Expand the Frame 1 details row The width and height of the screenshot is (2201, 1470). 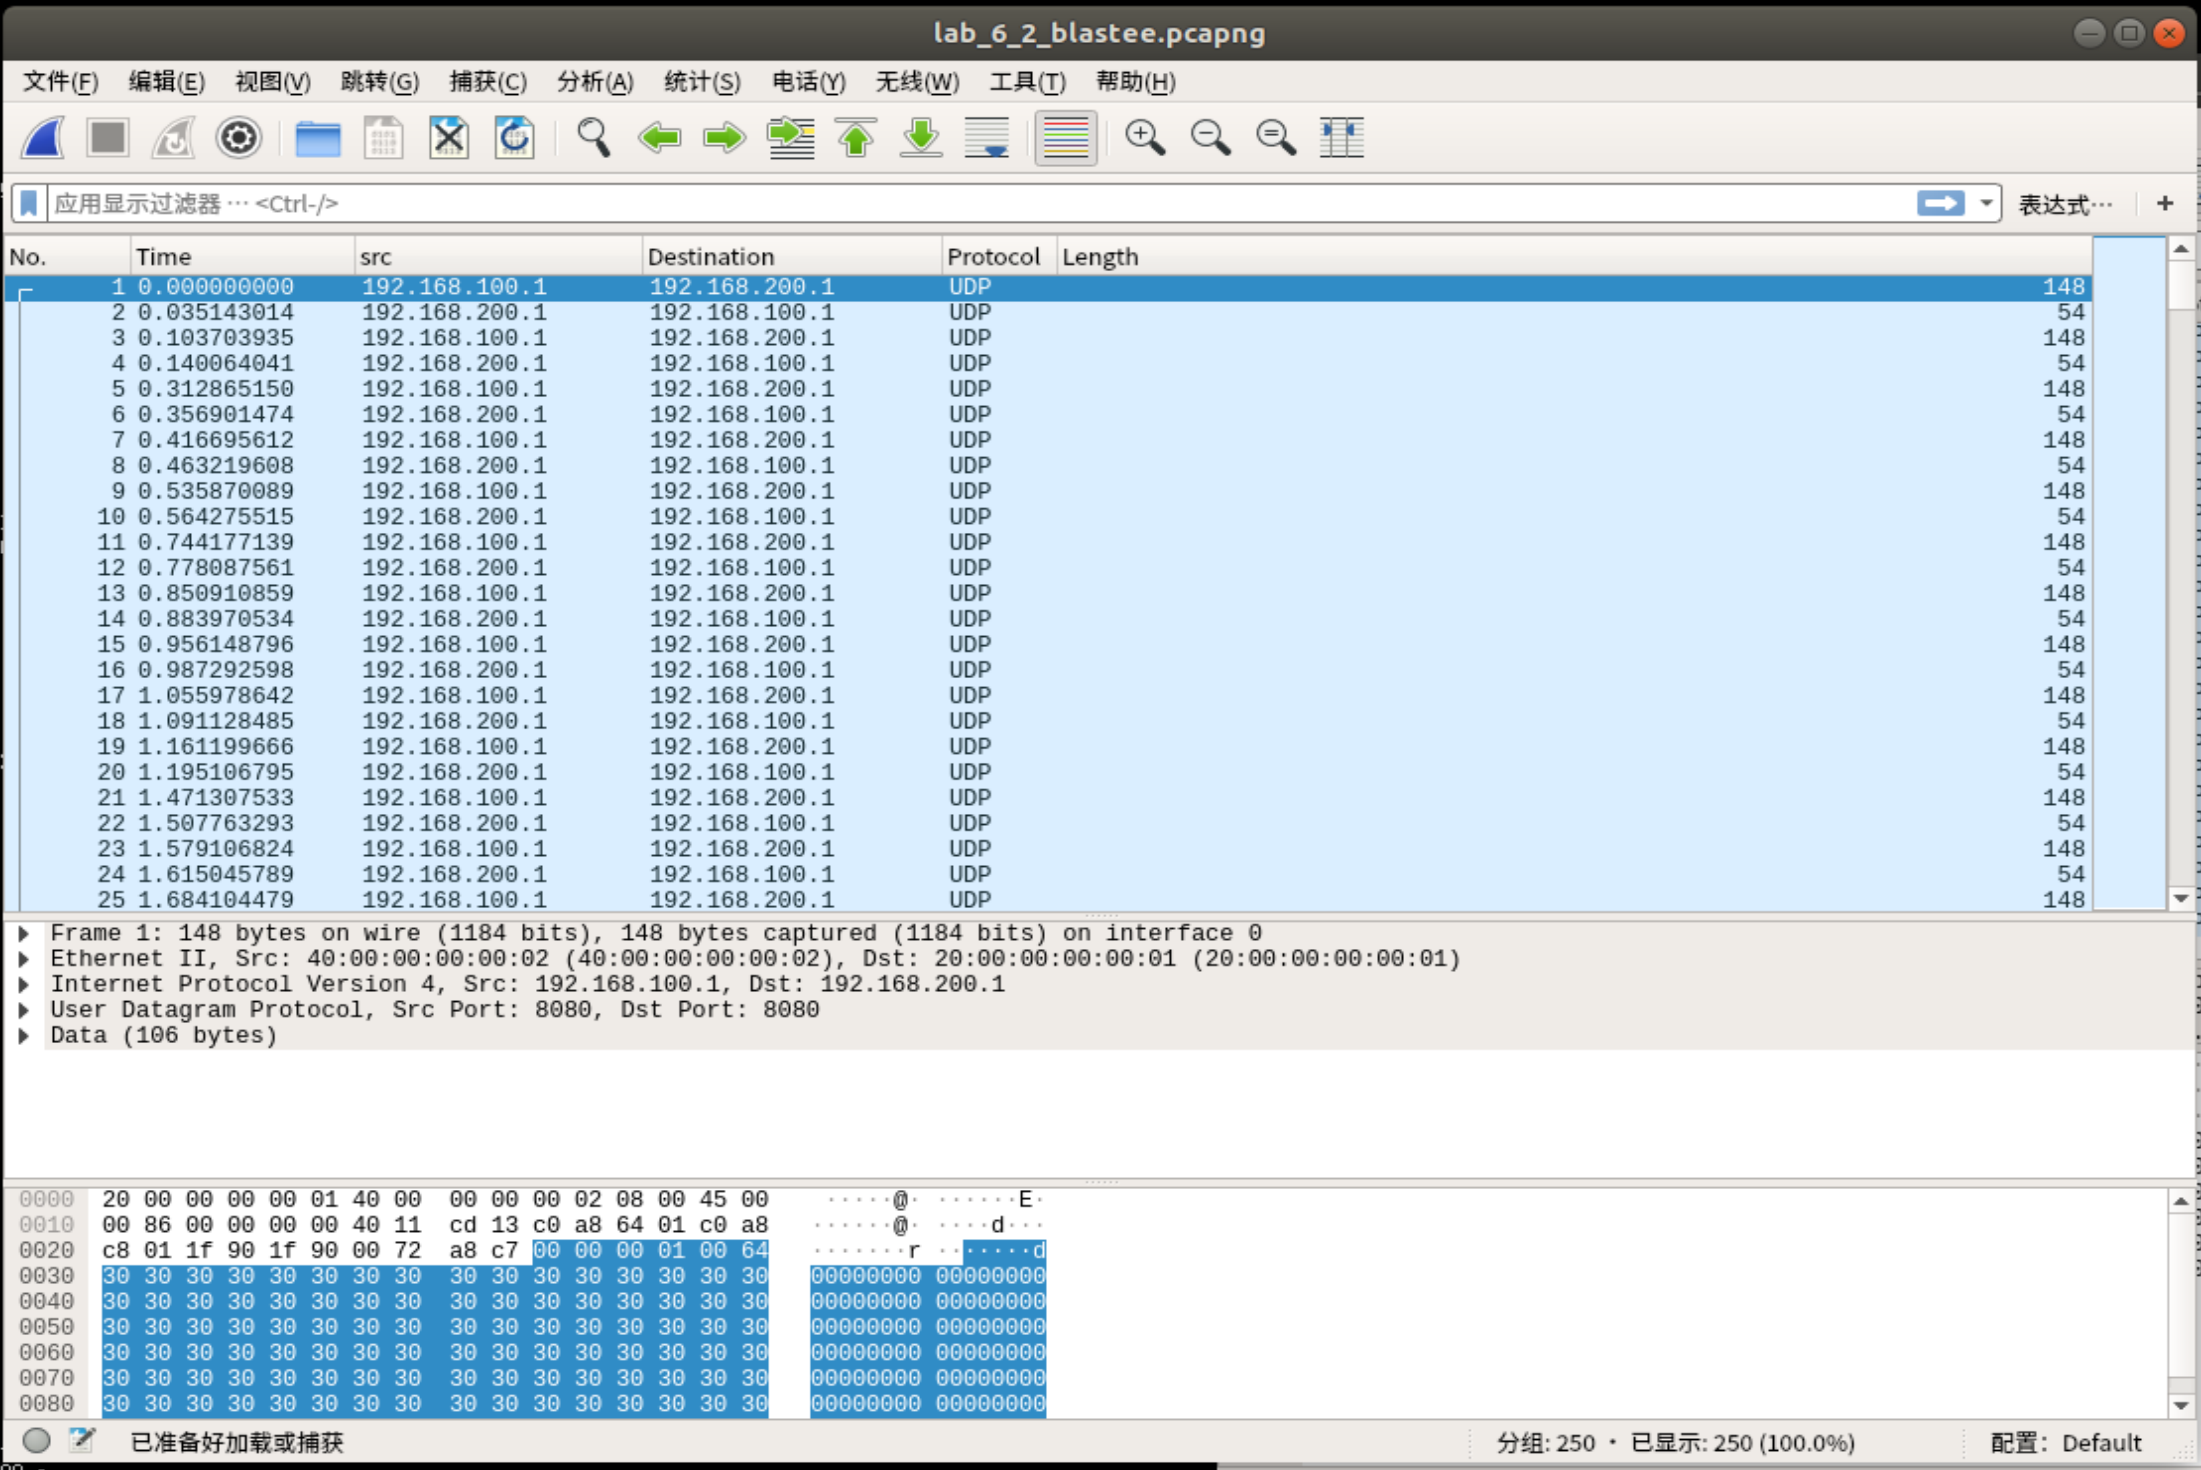coord(24,933)
